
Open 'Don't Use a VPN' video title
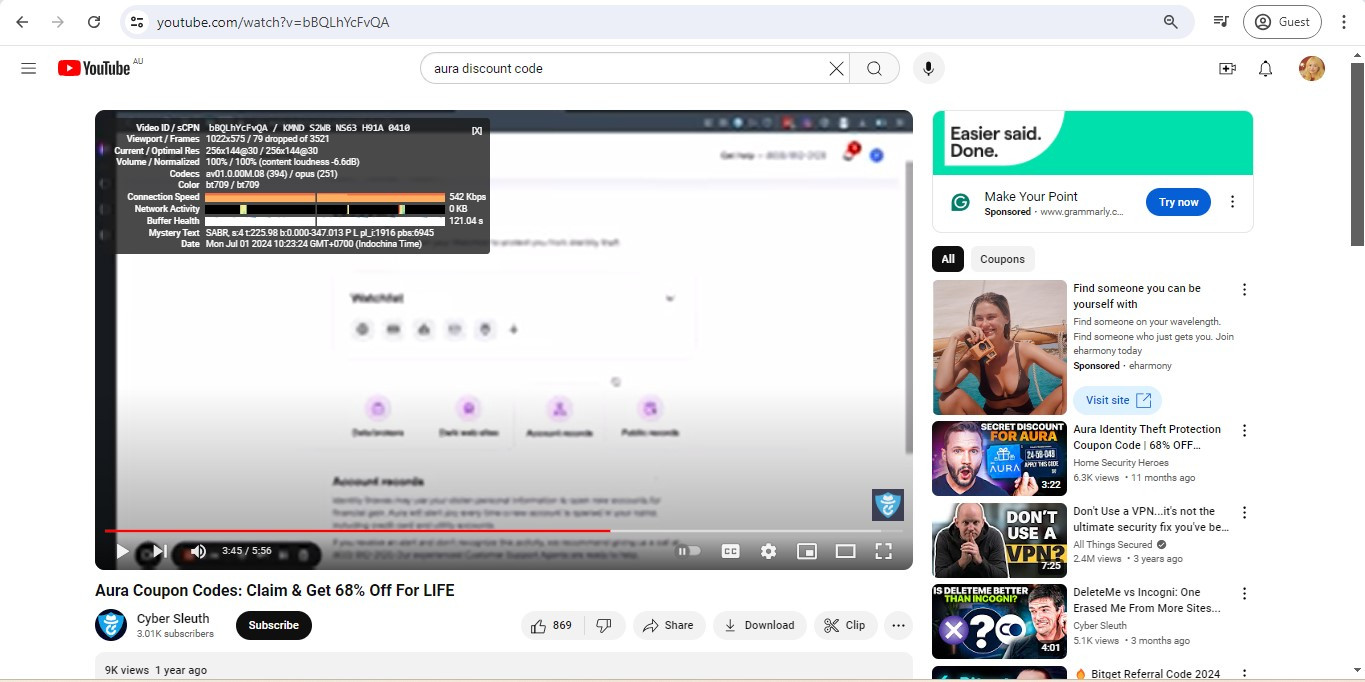tap(1151, 519)
